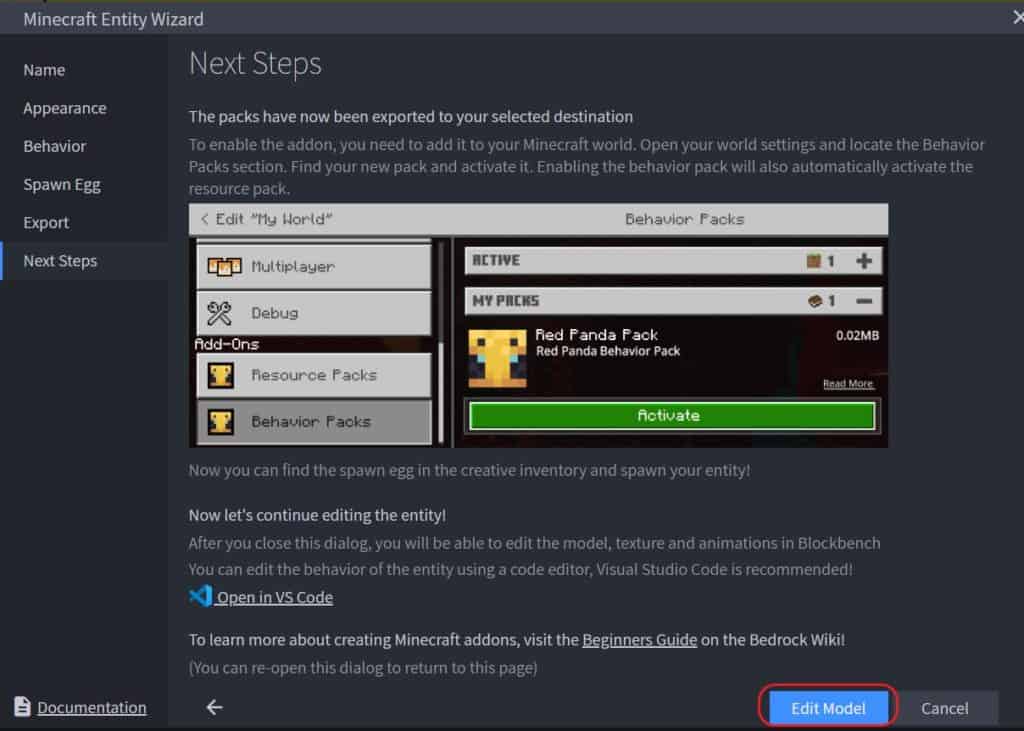Click the sentence starting 'The packs have now been exported'
1024x731 pixels.
click(411, 116)
